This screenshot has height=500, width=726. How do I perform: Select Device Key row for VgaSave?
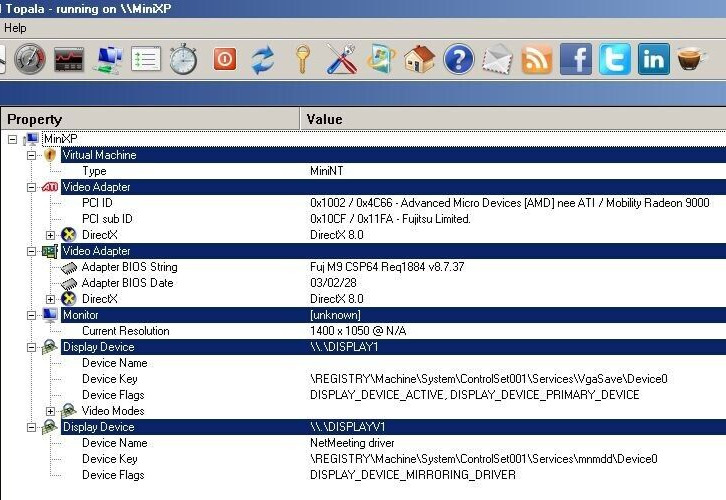(393, 379)
